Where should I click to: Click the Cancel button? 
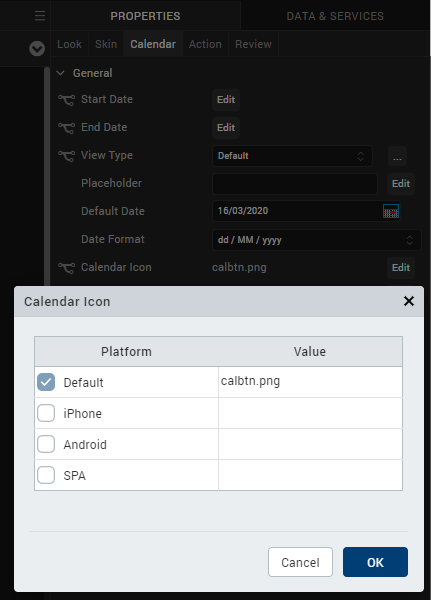300,562
